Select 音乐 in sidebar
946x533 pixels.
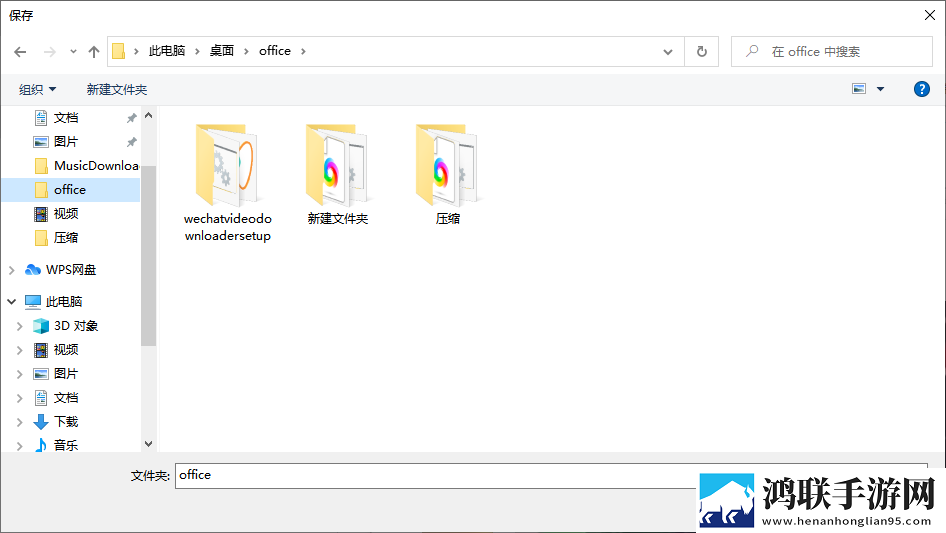(66, 445)
